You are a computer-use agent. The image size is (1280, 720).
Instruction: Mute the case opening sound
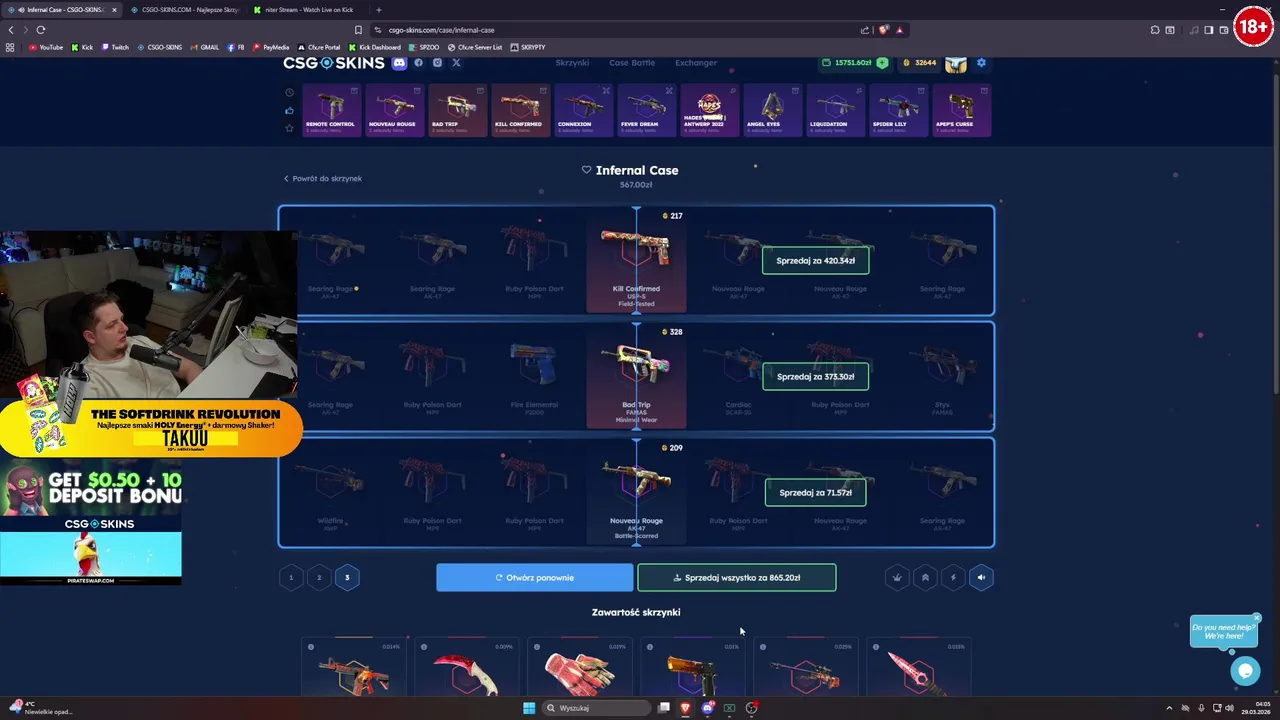pos(981,577)
